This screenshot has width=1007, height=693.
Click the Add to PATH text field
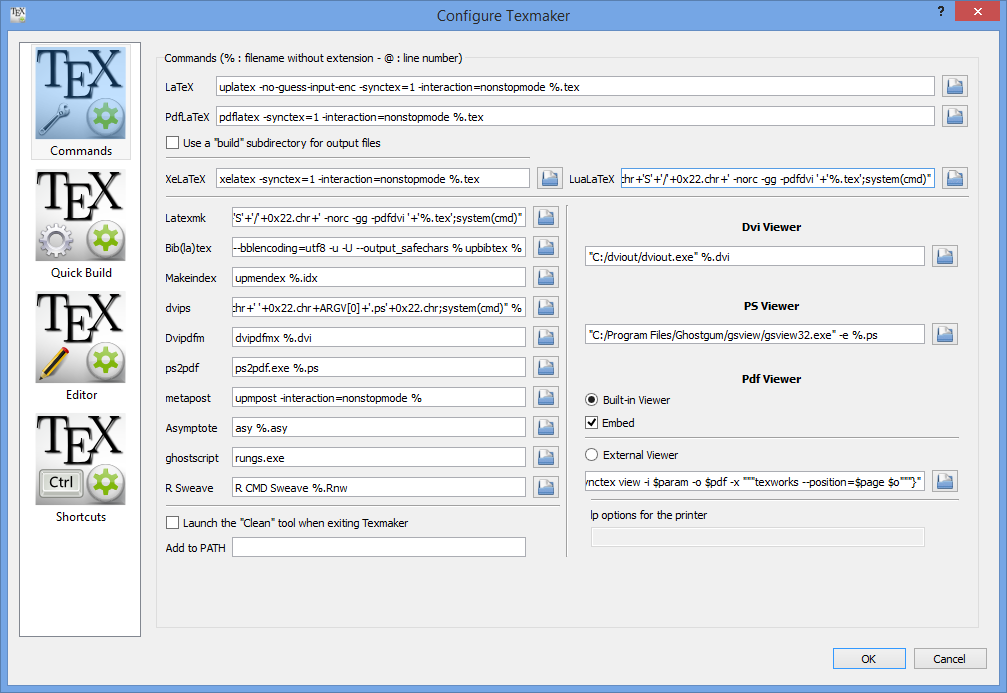(x=378, y=547)
